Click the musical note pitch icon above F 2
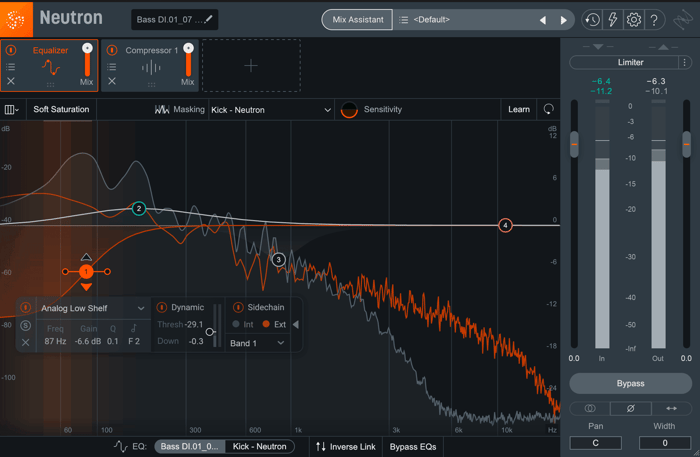Image resolution: width=700 pixels, height=457 pixels. coord(134,328)
